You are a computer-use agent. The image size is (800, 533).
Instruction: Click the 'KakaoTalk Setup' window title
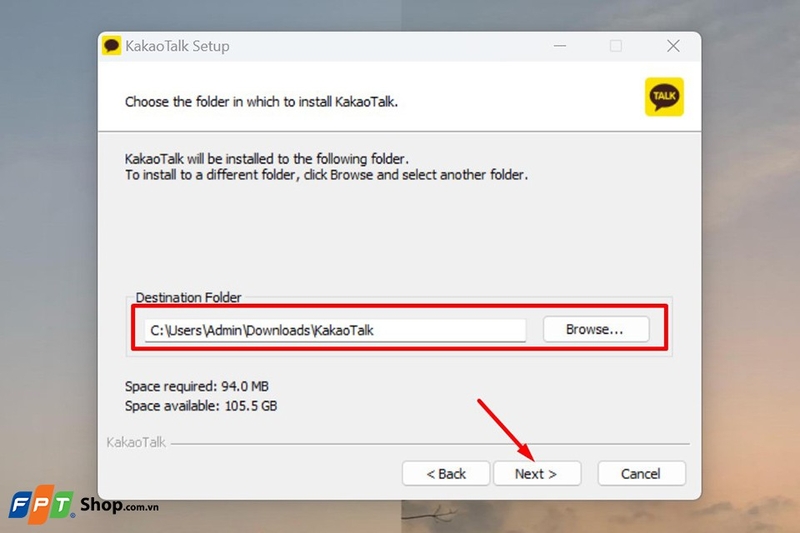click(x=177, y=46)
